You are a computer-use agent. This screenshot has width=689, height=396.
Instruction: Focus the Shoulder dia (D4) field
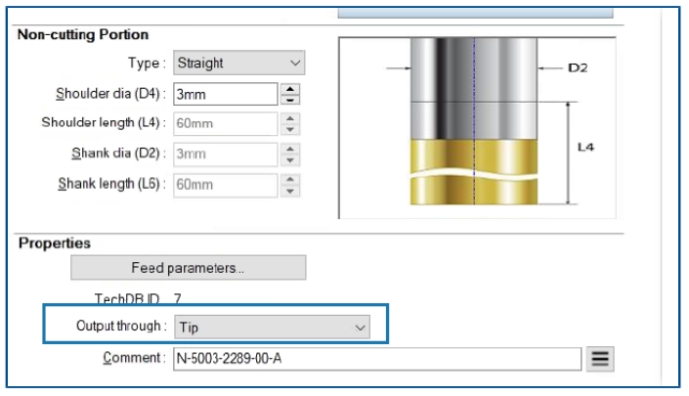[x=225, y=94]
